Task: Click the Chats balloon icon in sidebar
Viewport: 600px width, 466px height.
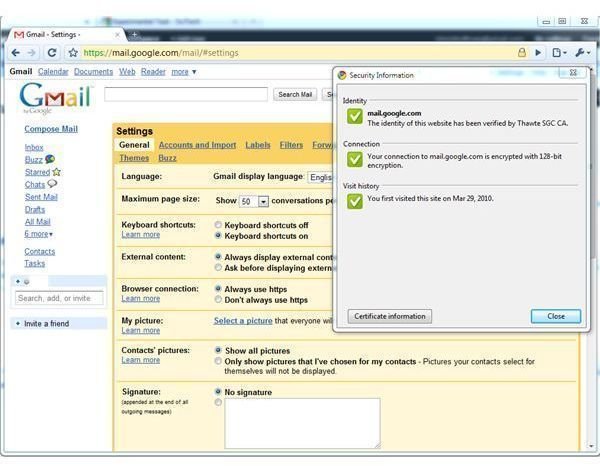Action: pyautogui.click(x=52, y=184)
